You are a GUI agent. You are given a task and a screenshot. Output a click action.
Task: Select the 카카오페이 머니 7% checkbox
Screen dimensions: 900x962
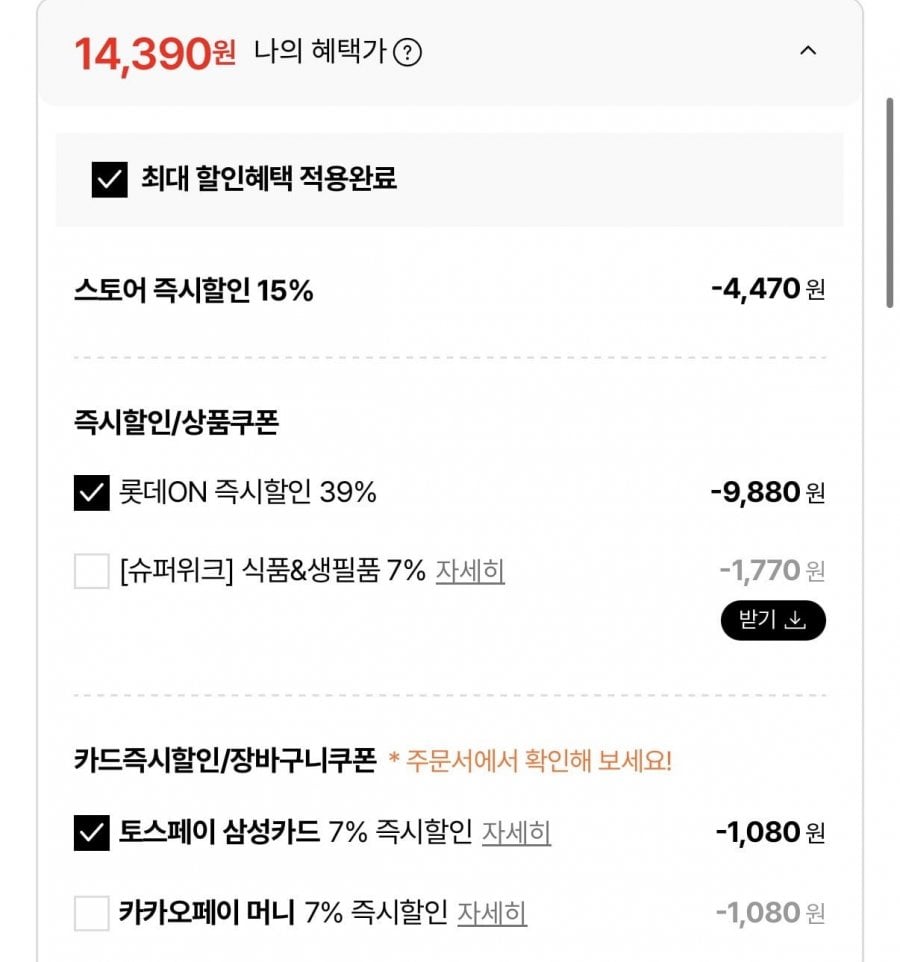pyautogui.click(x=91, y=913)
